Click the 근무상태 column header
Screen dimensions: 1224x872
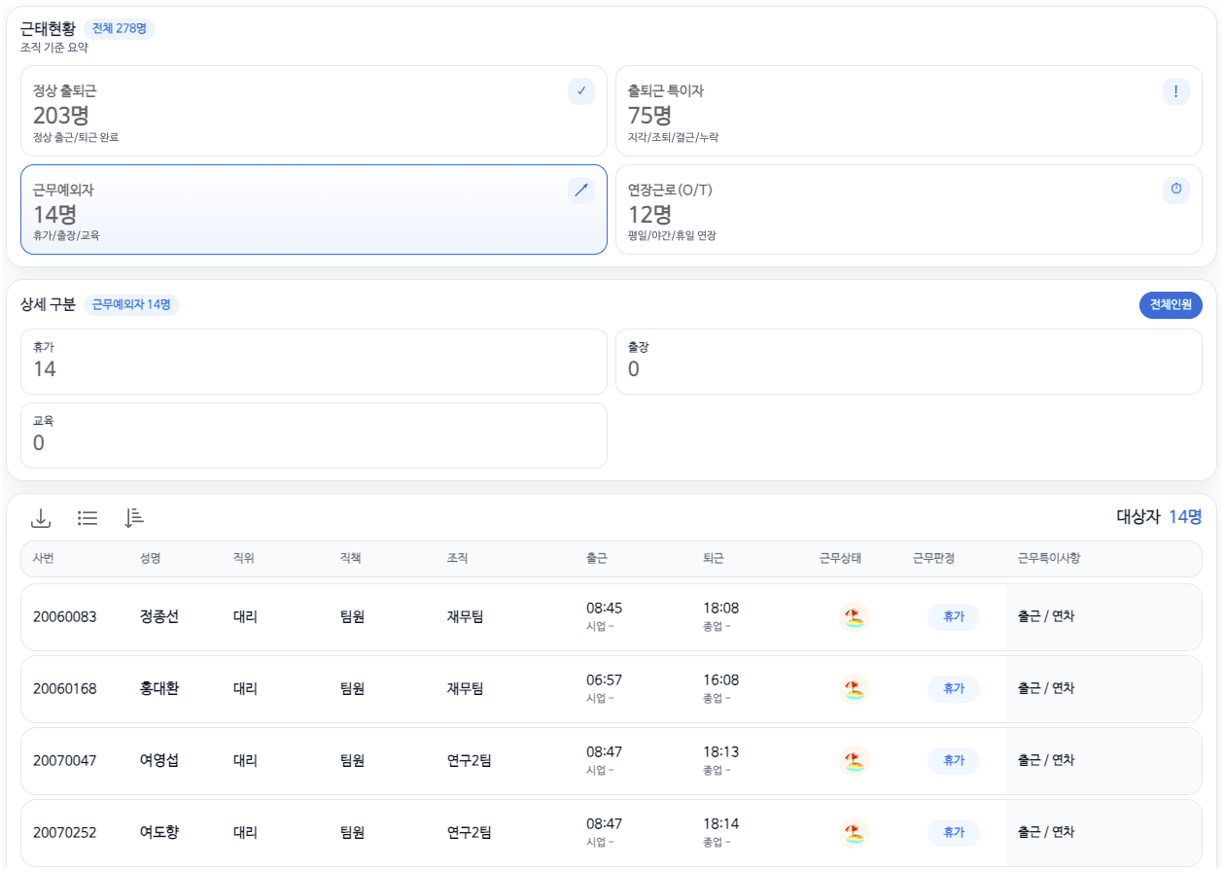[840, 559]
